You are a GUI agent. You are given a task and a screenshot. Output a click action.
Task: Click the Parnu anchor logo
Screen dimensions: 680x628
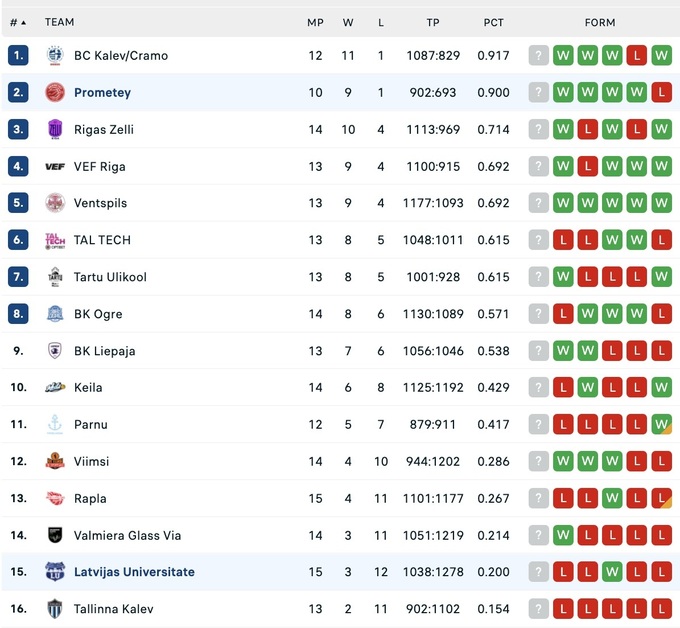tap(55, 425)
